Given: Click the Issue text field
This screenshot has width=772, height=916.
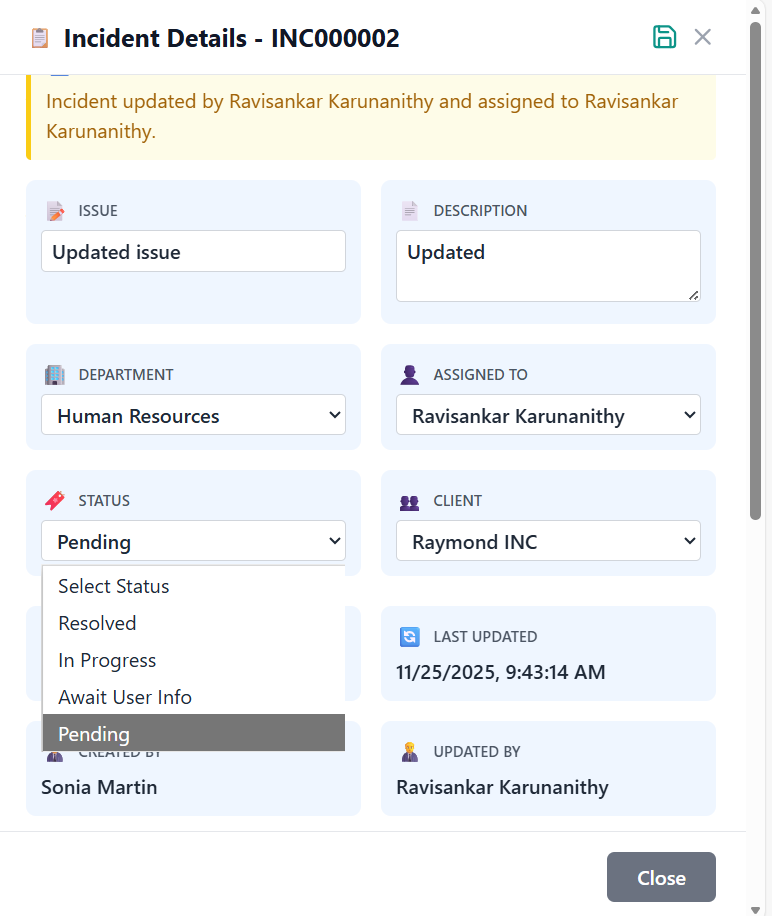Looking at the screenshot, I should [x=193, y=252].
